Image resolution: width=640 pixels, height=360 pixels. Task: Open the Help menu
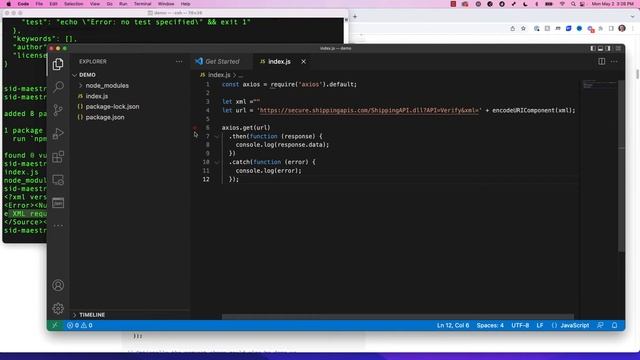185,4
